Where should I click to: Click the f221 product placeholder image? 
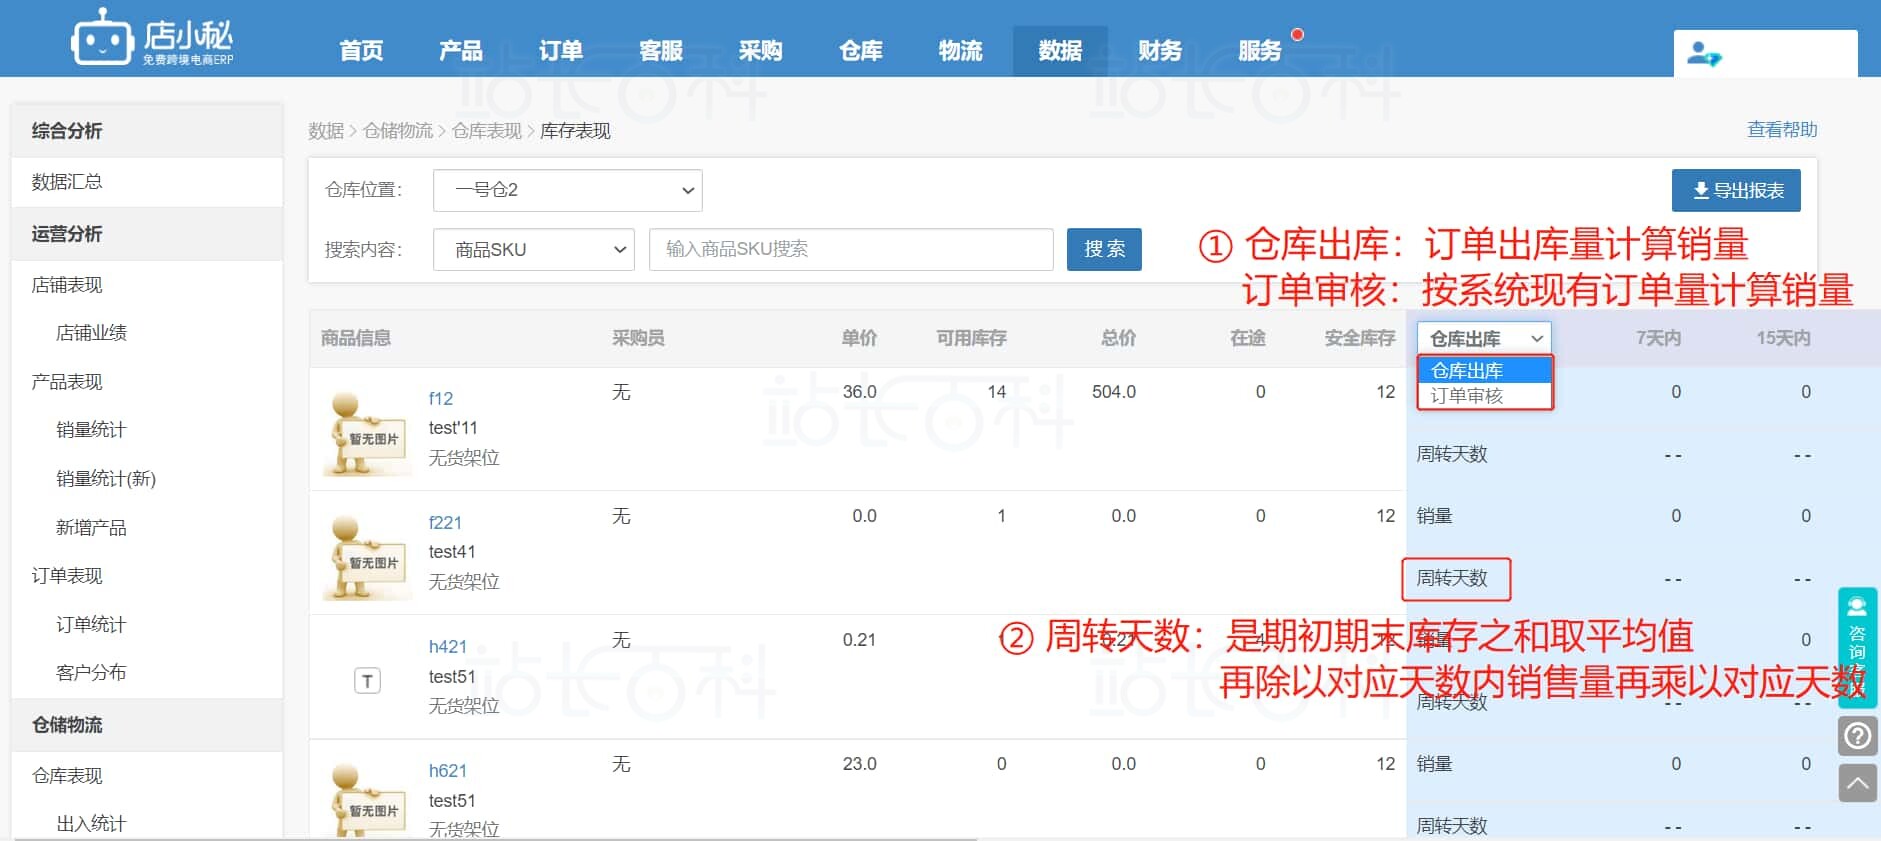pos(367,557)
